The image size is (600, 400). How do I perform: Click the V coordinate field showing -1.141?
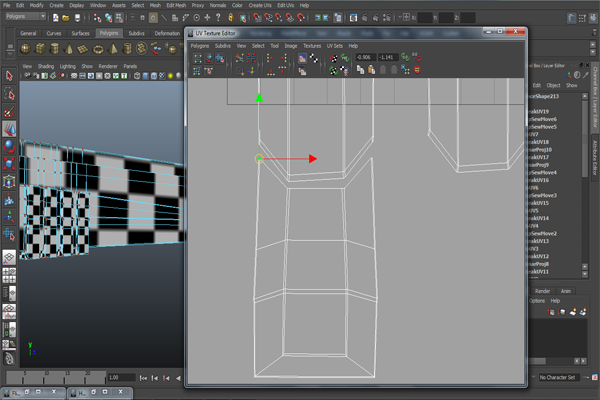point(388,57)
